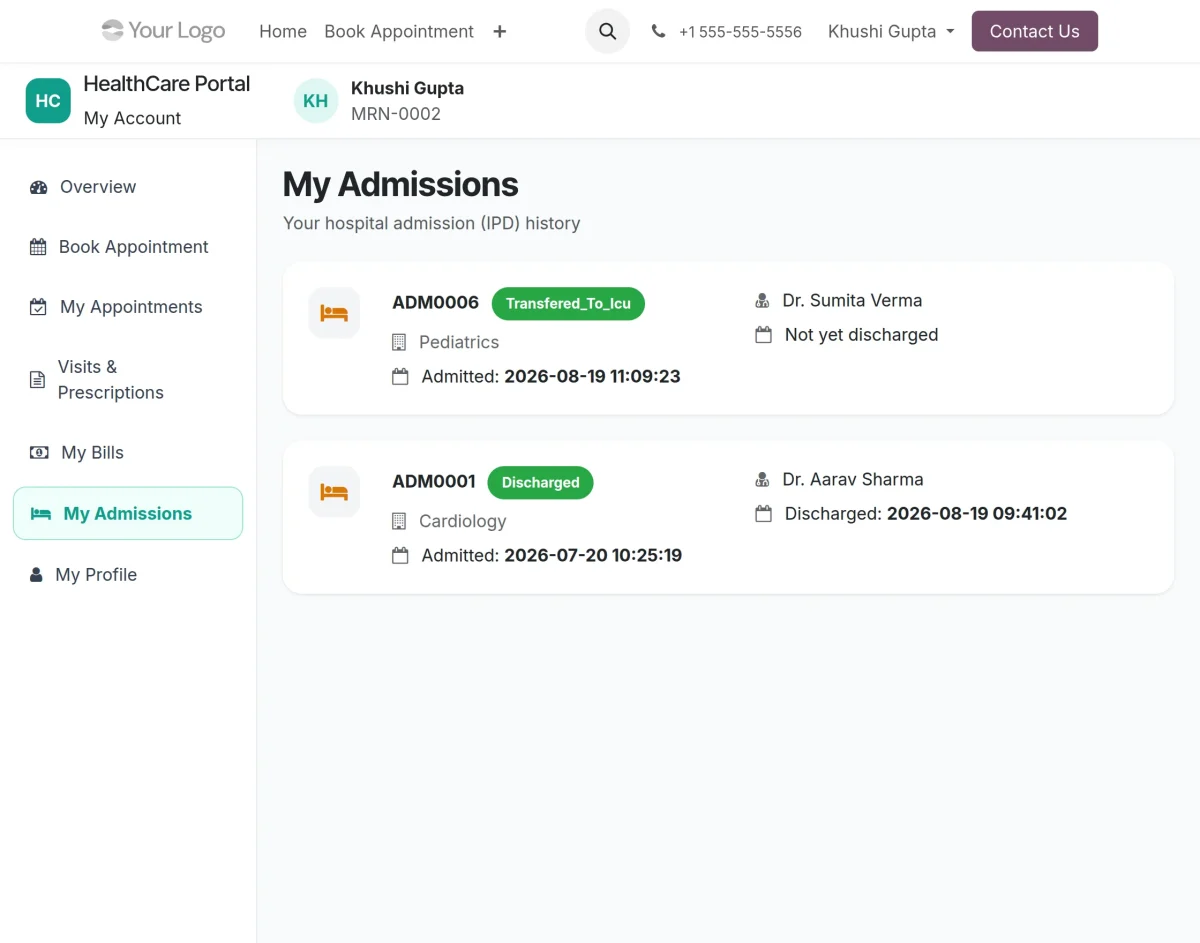Click the My Admissions bed icon in sidebar

pyautogui.click(x=41, y=514)
